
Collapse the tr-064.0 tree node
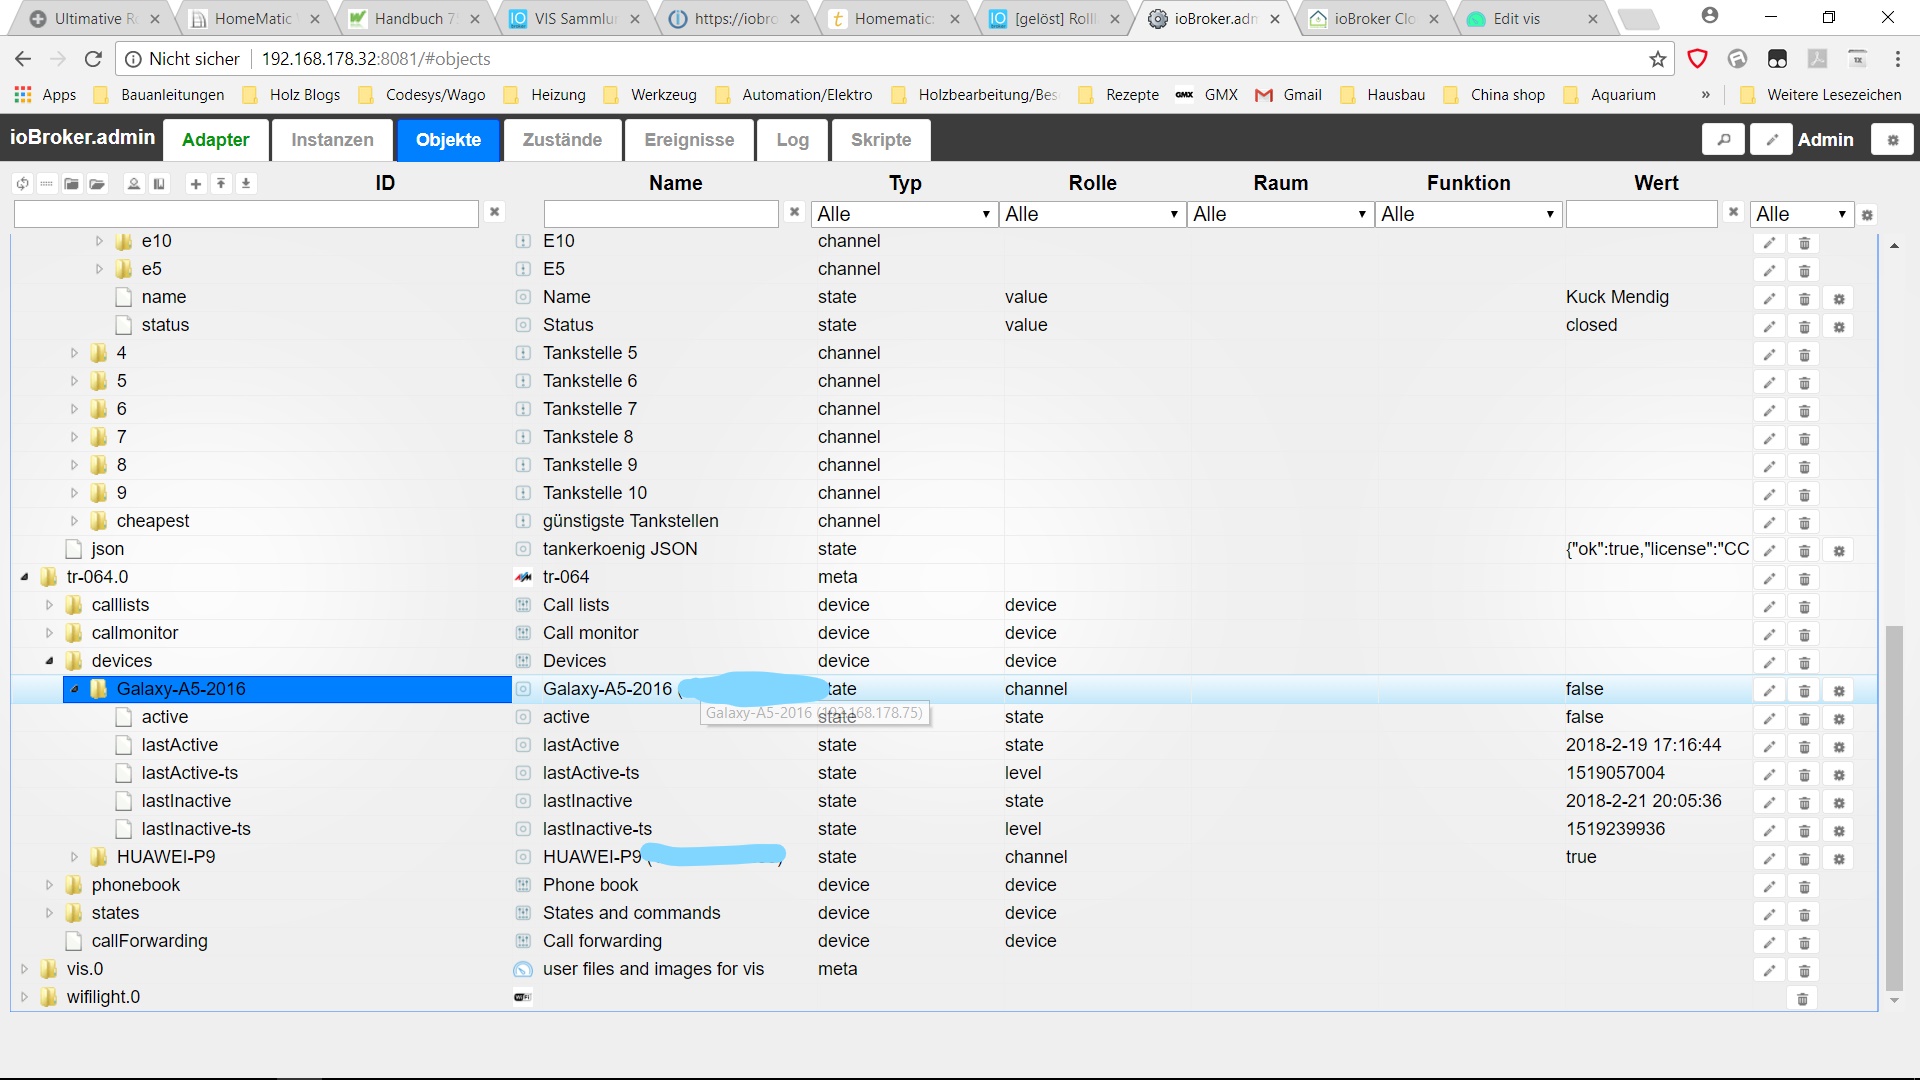24,577
